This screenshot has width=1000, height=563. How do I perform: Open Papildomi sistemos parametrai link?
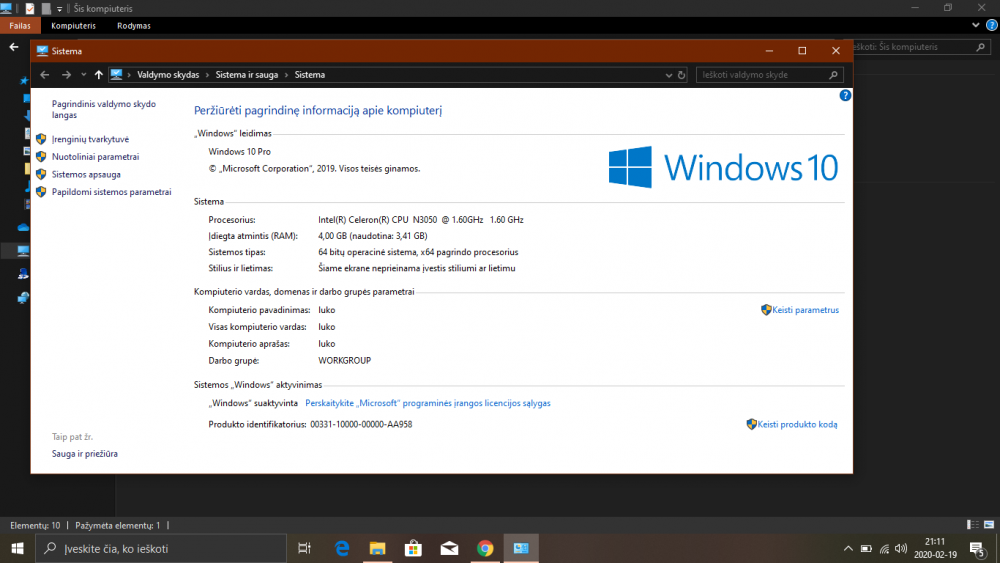112,192
